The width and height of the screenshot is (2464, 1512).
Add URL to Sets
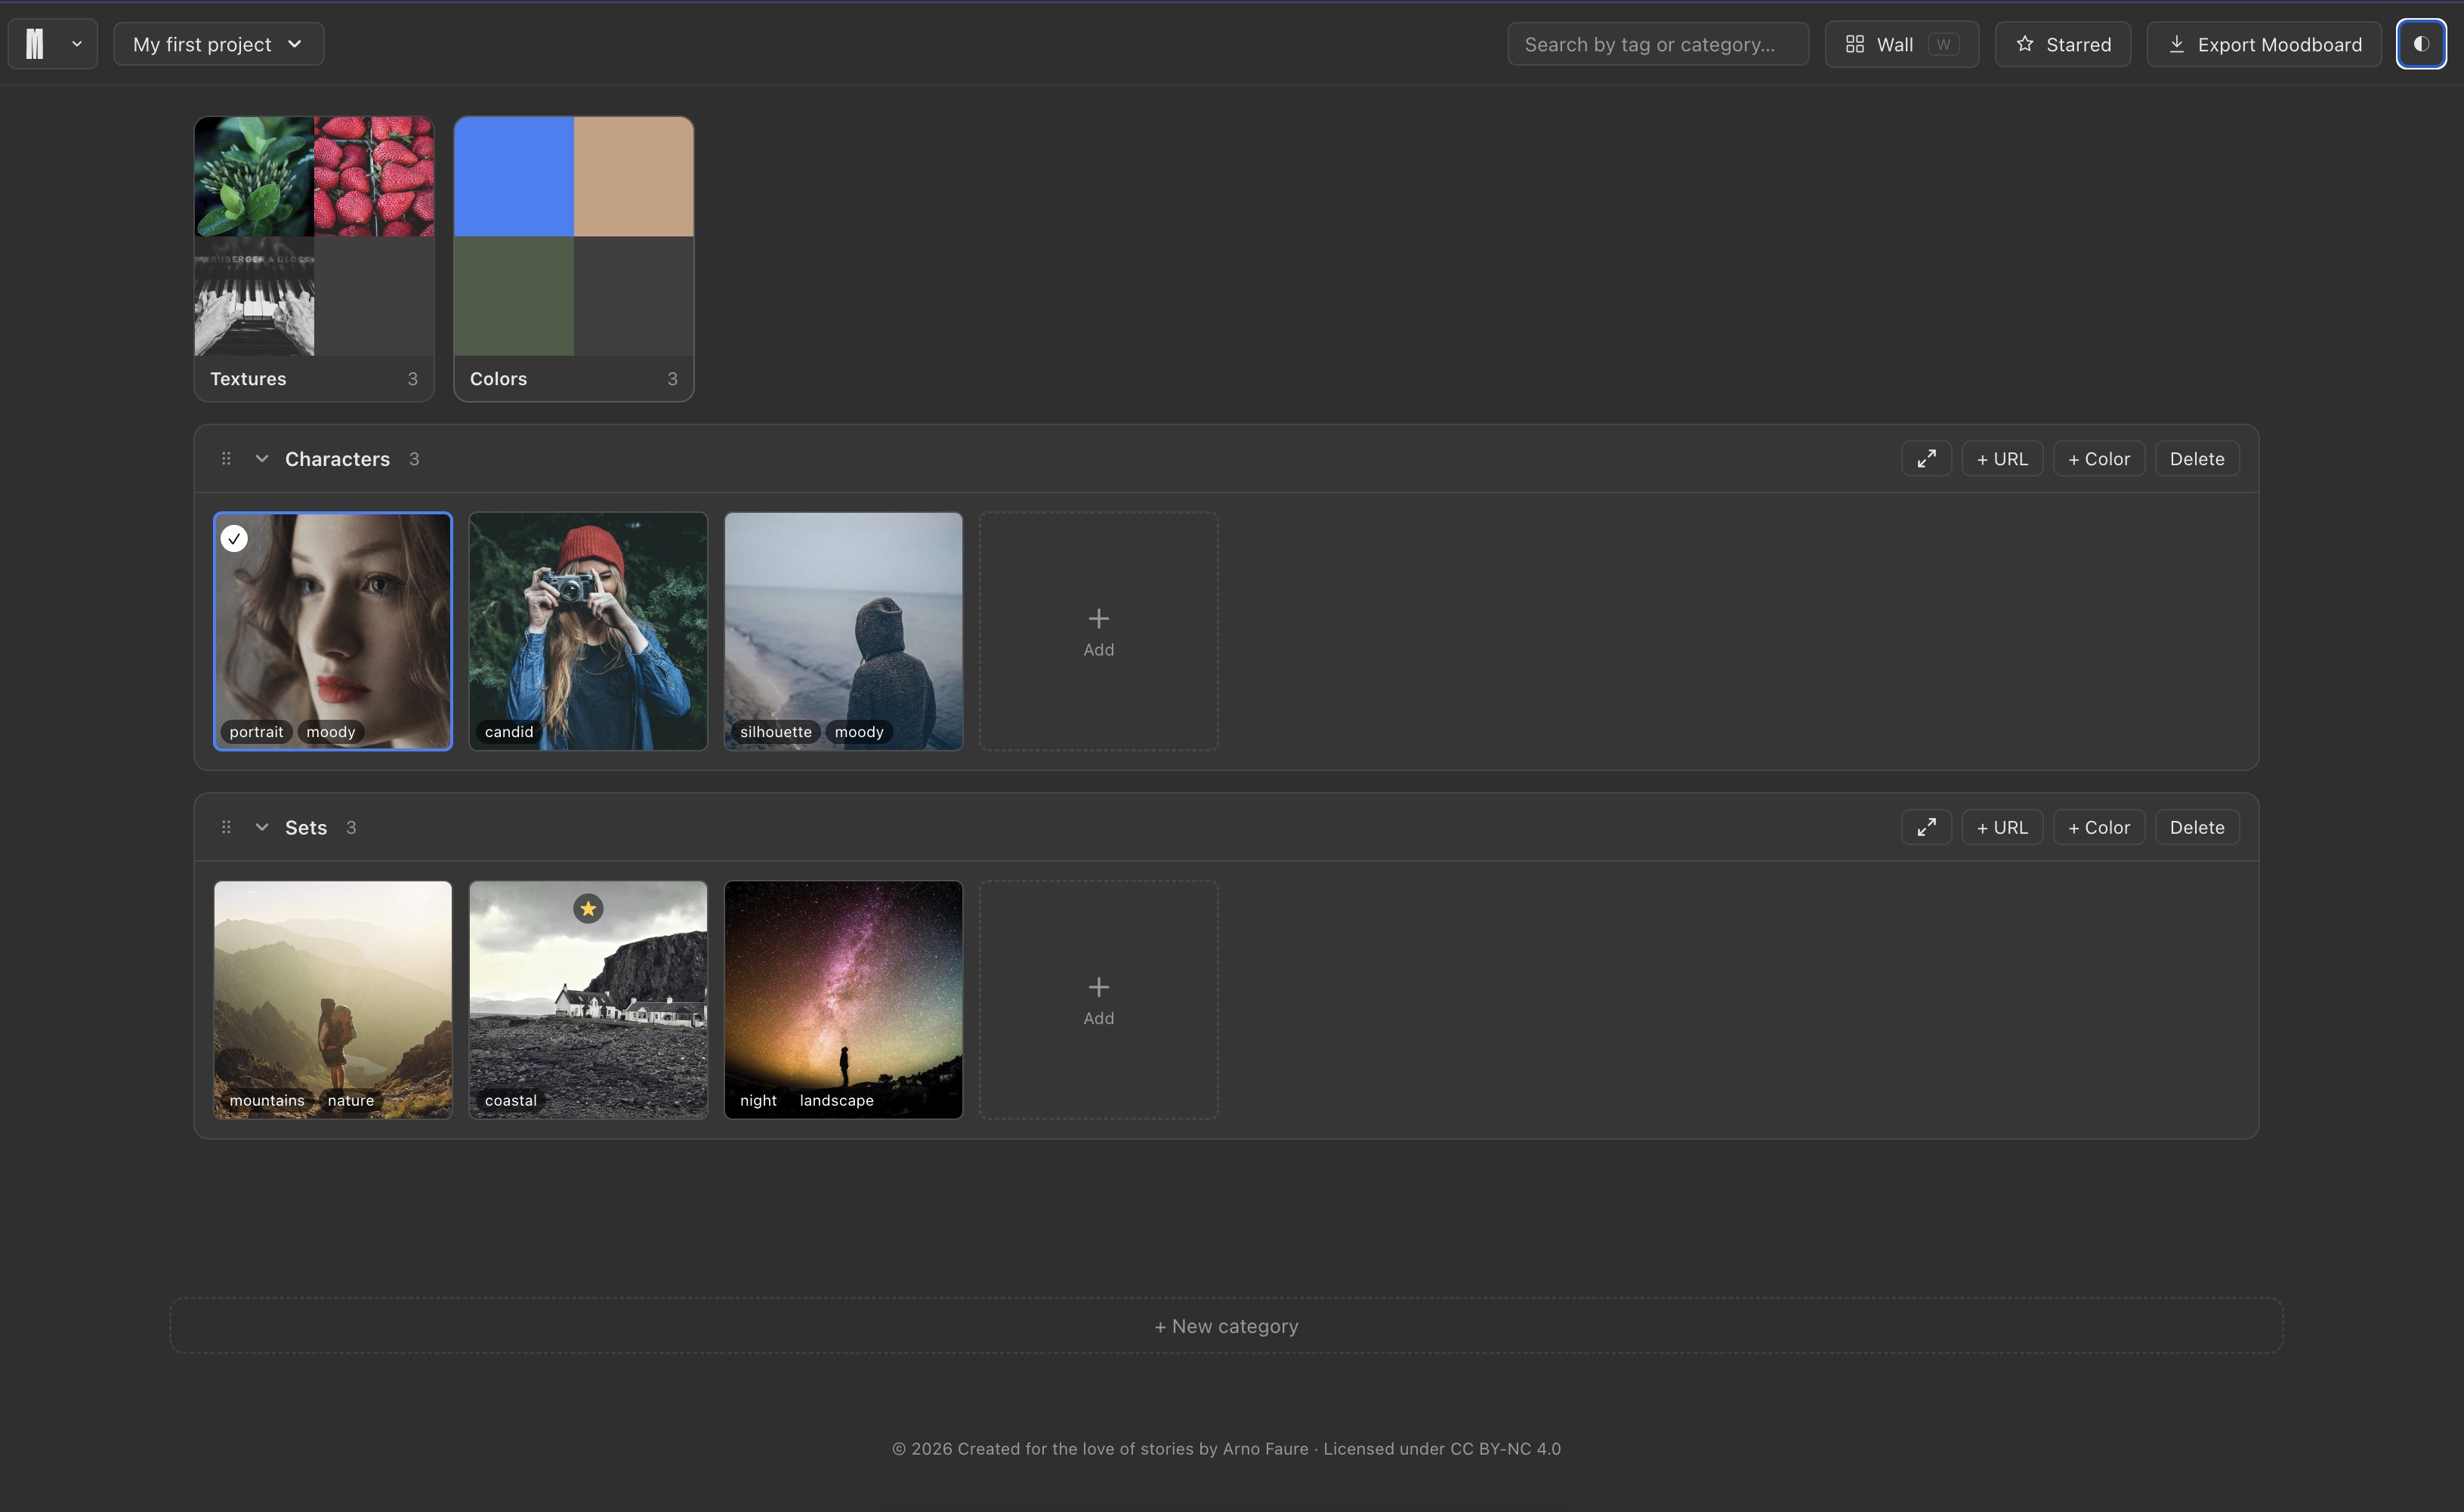coord(2002,827)
